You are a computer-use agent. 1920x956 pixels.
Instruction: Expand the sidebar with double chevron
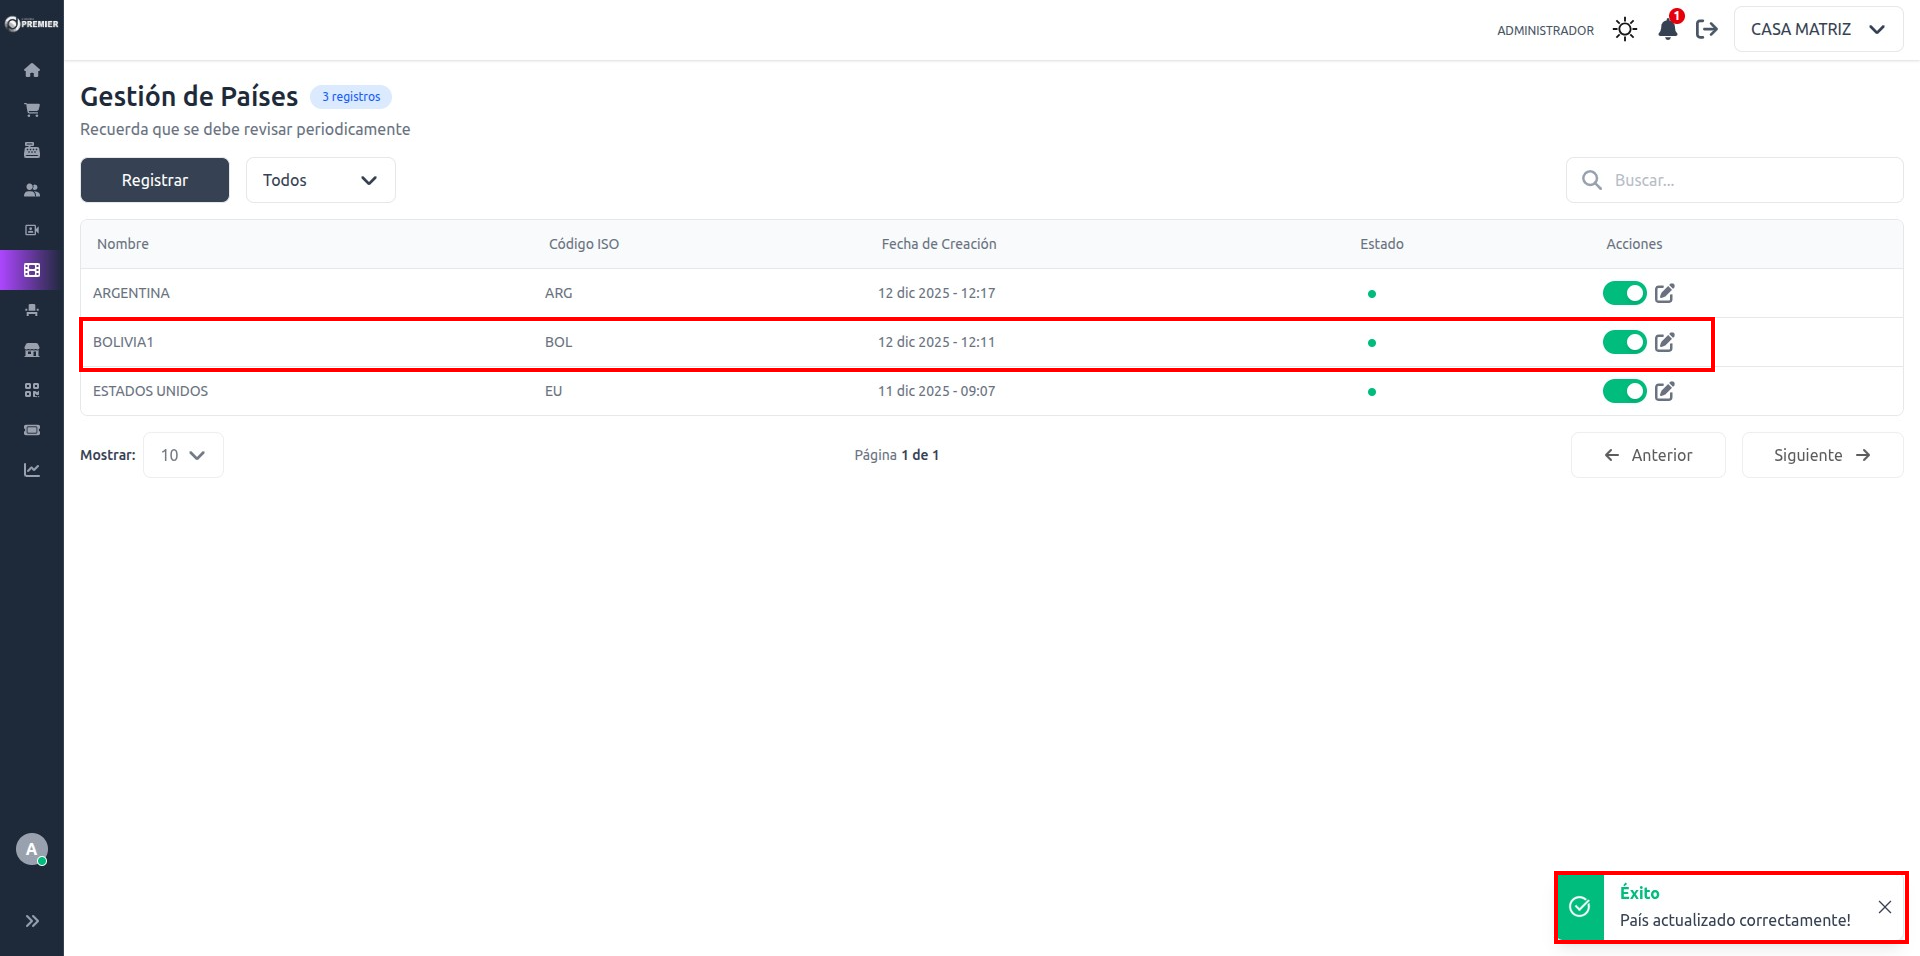click(32, 921)
